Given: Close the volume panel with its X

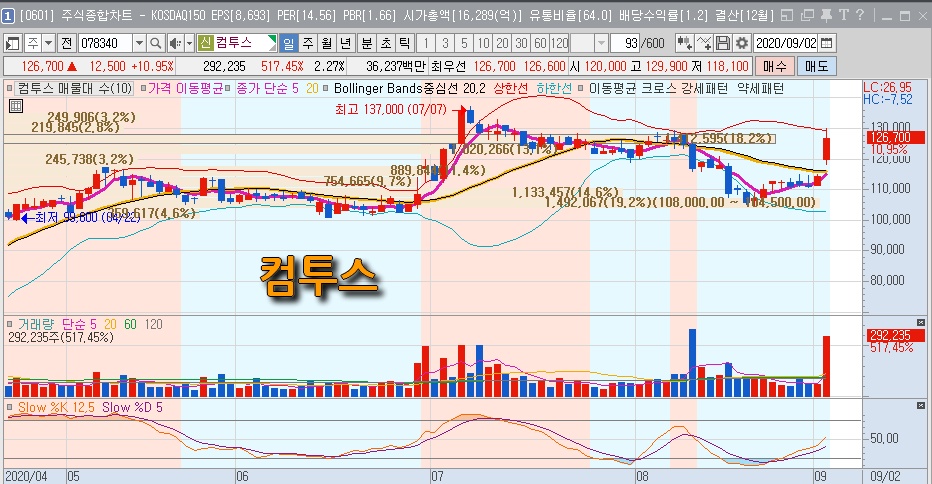Looking at the screenshot, I should (921, 322).
